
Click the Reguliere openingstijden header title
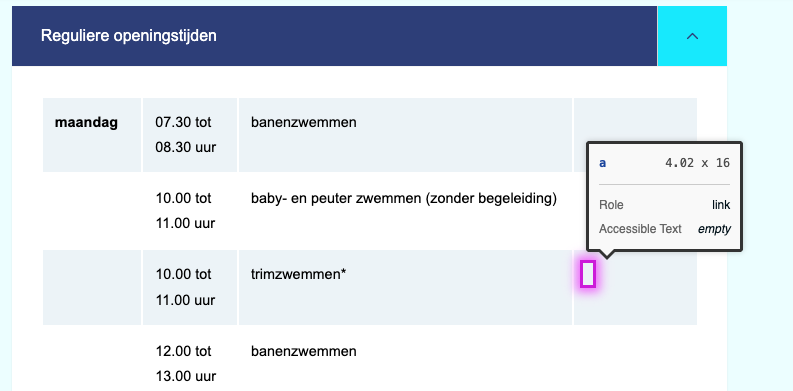[x=128, y=36]
